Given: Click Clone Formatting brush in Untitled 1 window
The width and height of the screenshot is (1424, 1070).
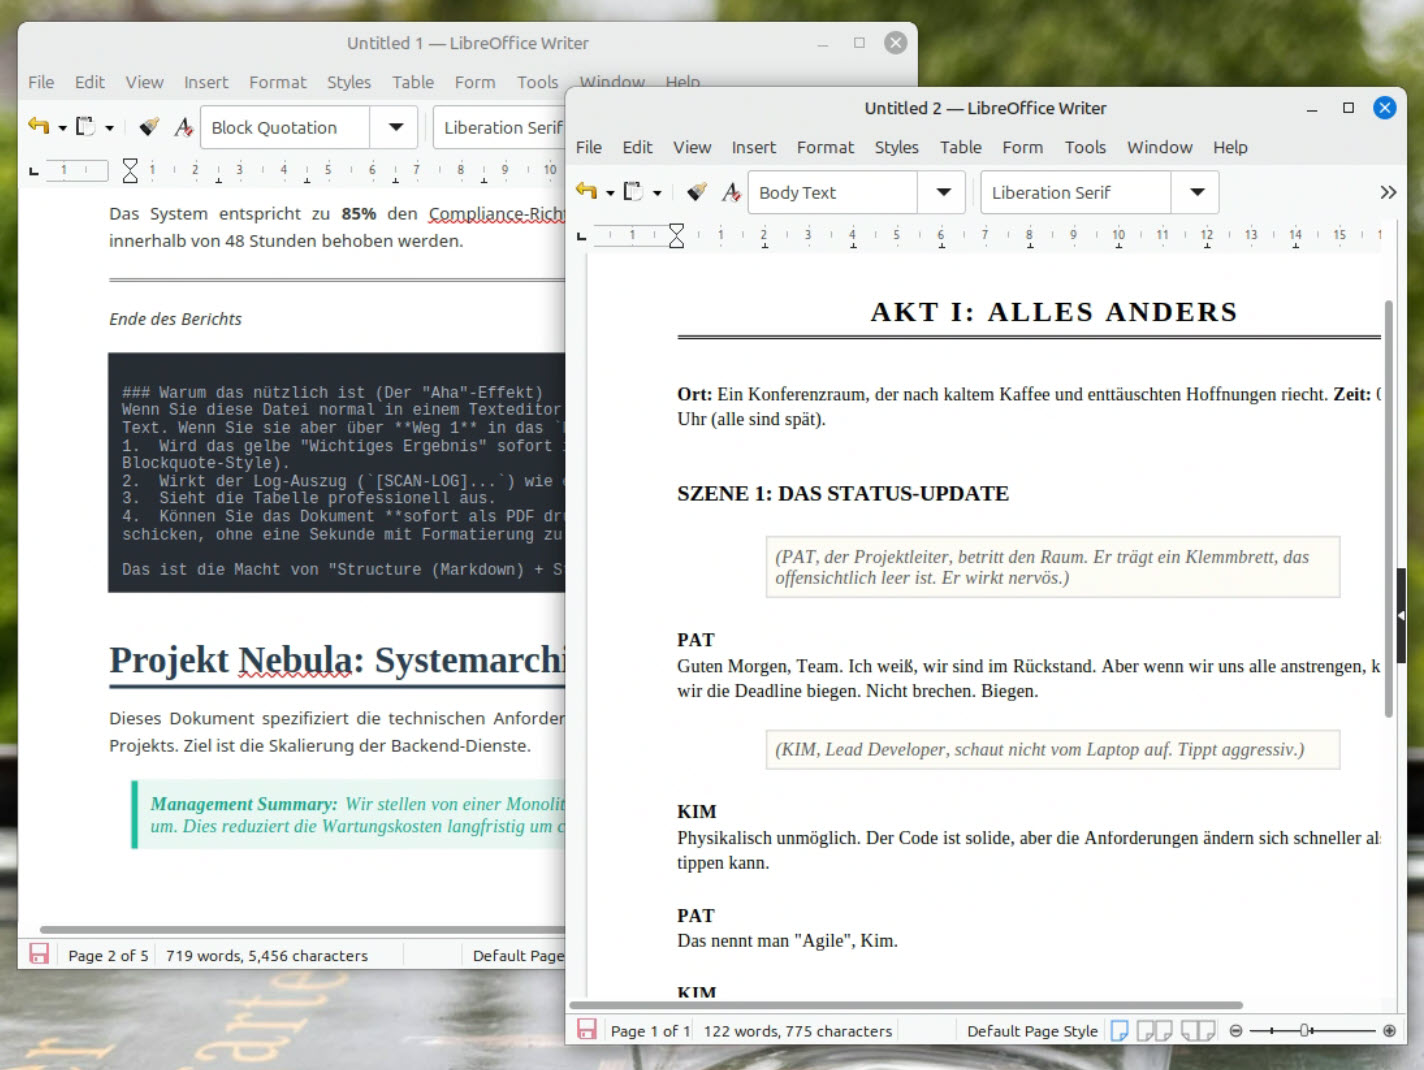Looking at the screenshot, I should [x=149, y=127].
